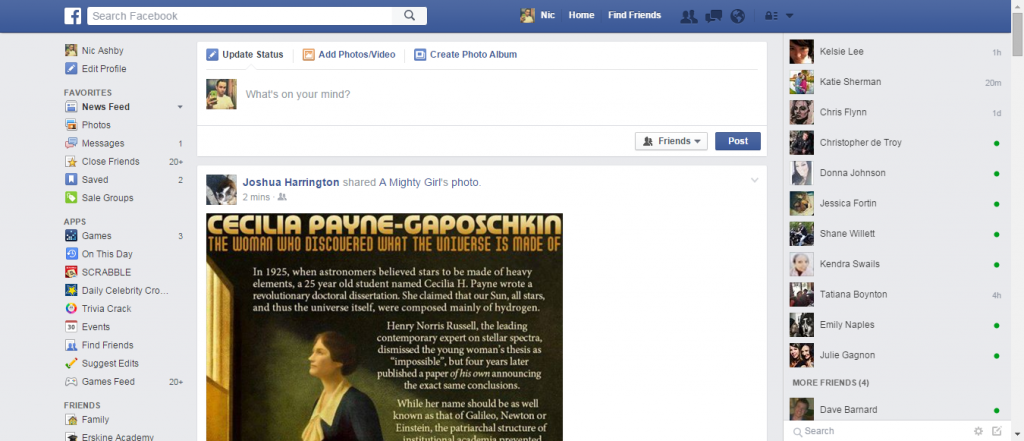The height and width of the screenshot is (441, 1024).
Task: Open Games Feed controller icon
Action: click(71, 382)
